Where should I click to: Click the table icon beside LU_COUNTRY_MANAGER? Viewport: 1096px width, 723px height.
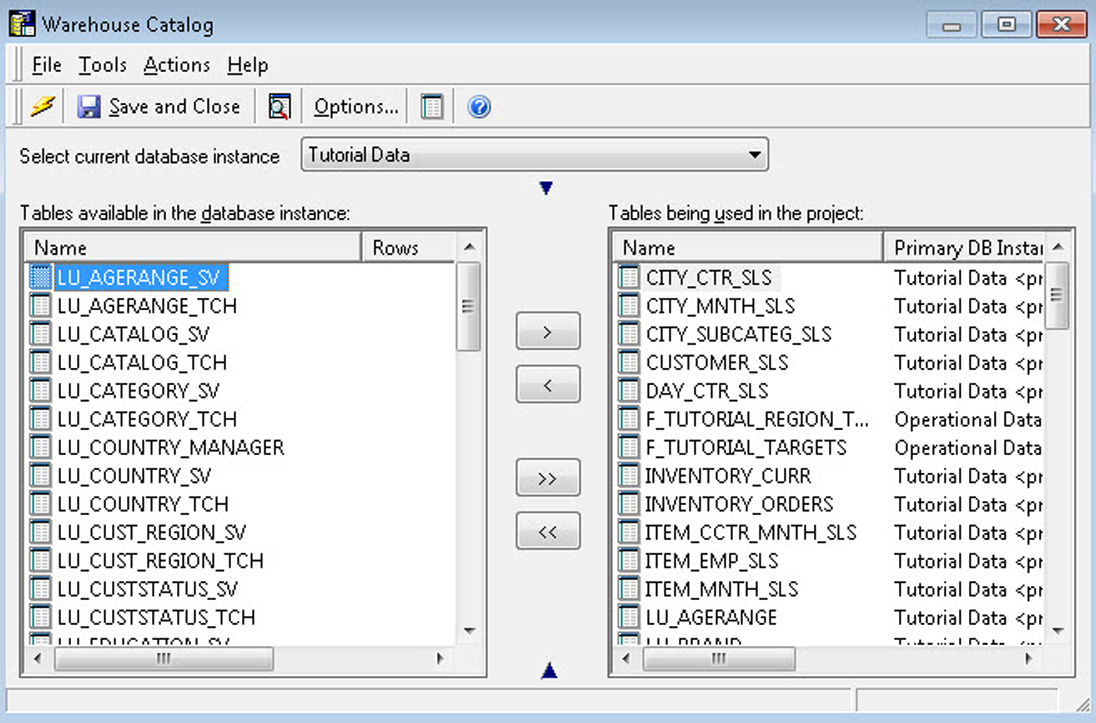point(41,447)
